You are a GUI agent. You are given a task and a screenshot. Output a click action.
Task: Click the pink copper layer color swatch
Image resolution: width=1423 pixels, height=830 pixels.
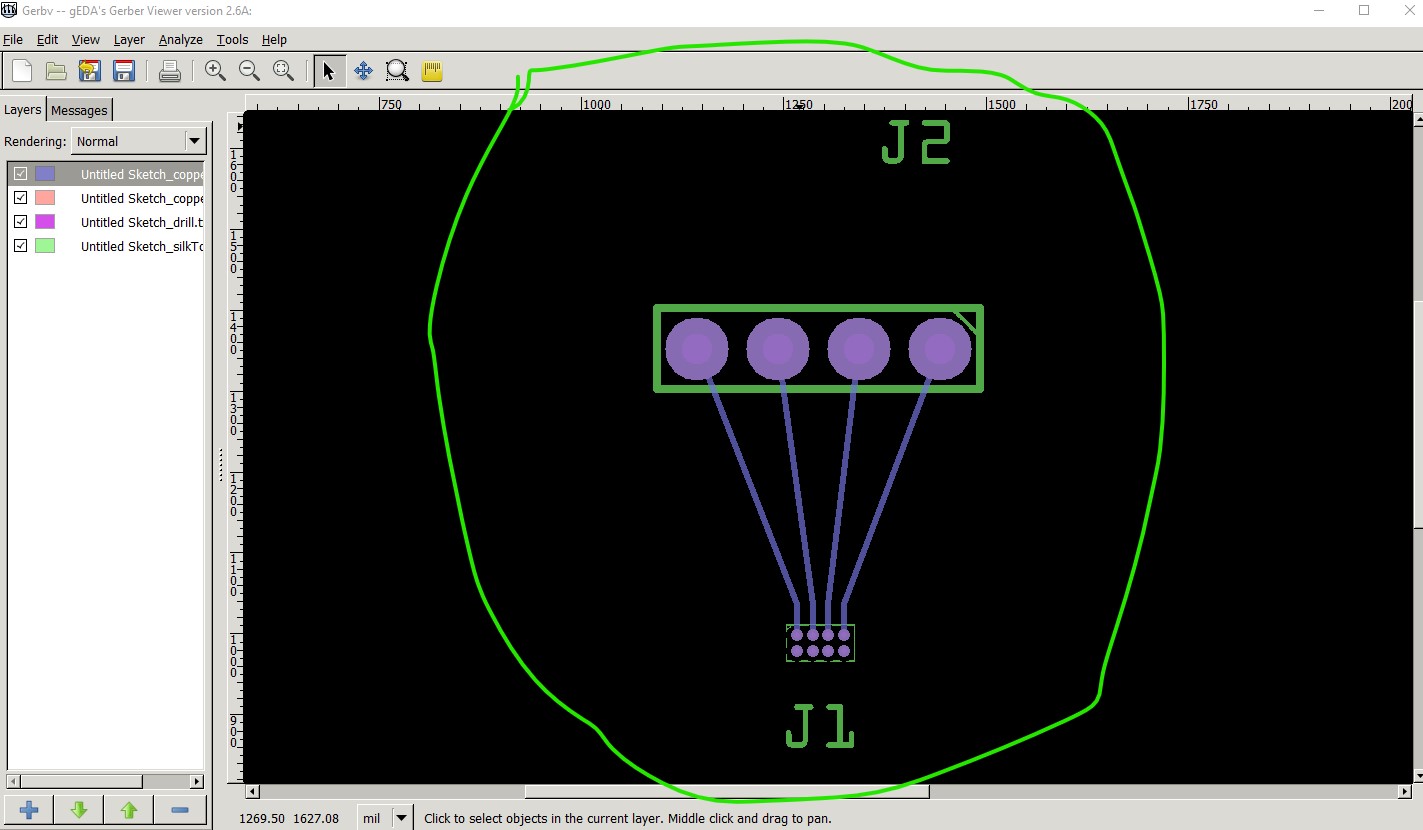click(45, 198)
